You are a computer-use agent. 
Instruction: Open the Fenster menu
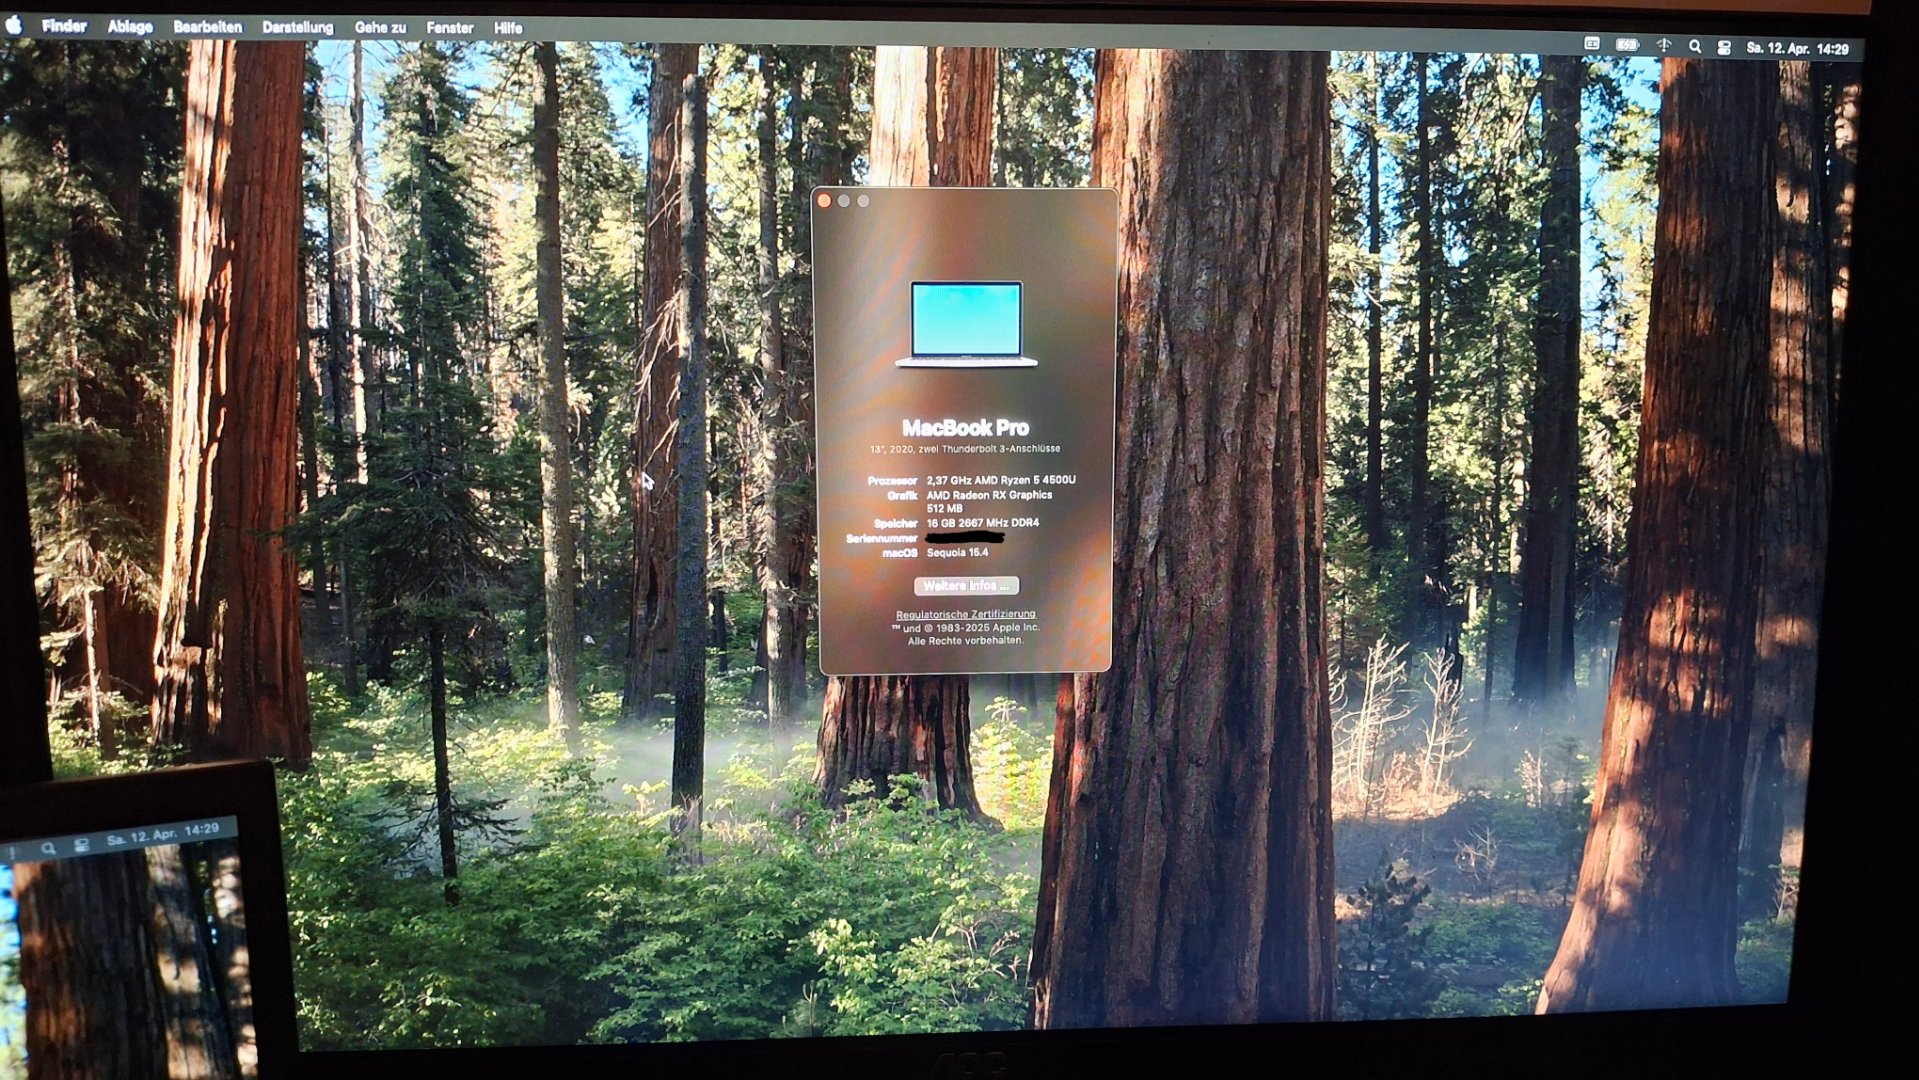(x=450, y=28)
